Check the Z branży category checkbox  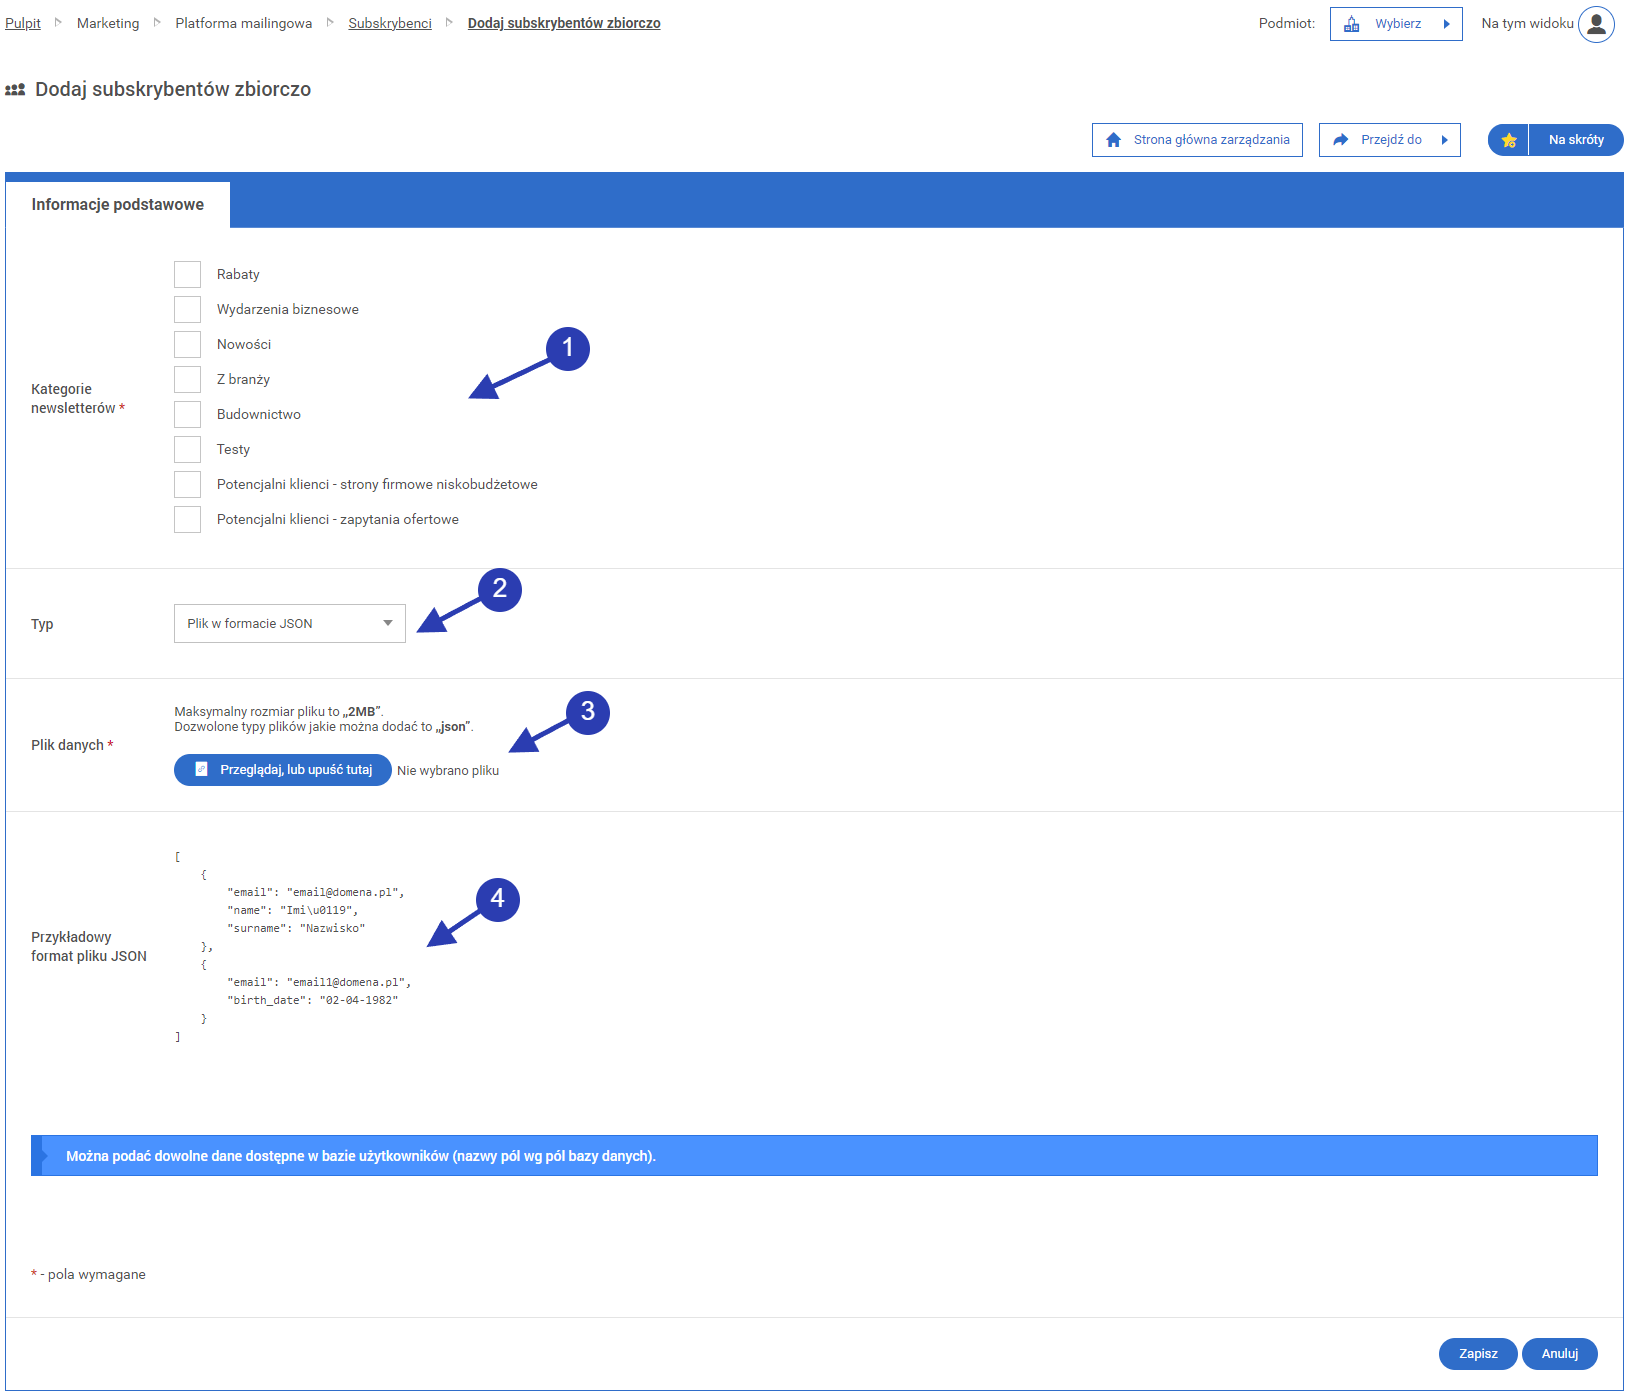187,380
